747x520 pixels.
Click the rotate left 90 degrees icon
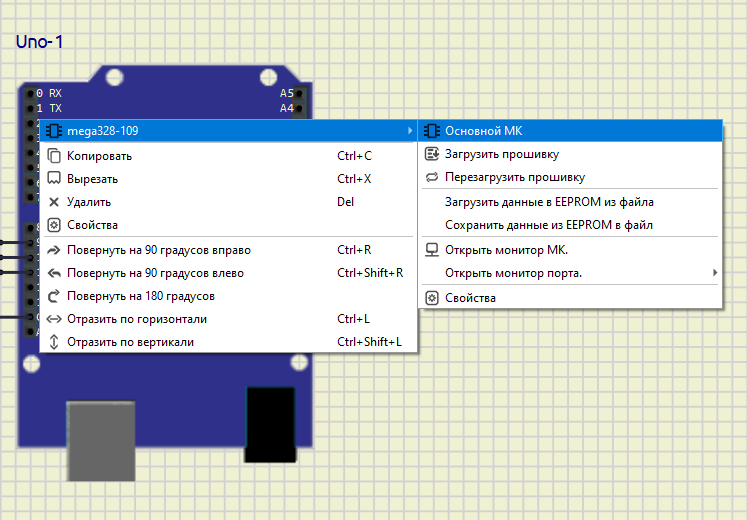click(54, 273)
